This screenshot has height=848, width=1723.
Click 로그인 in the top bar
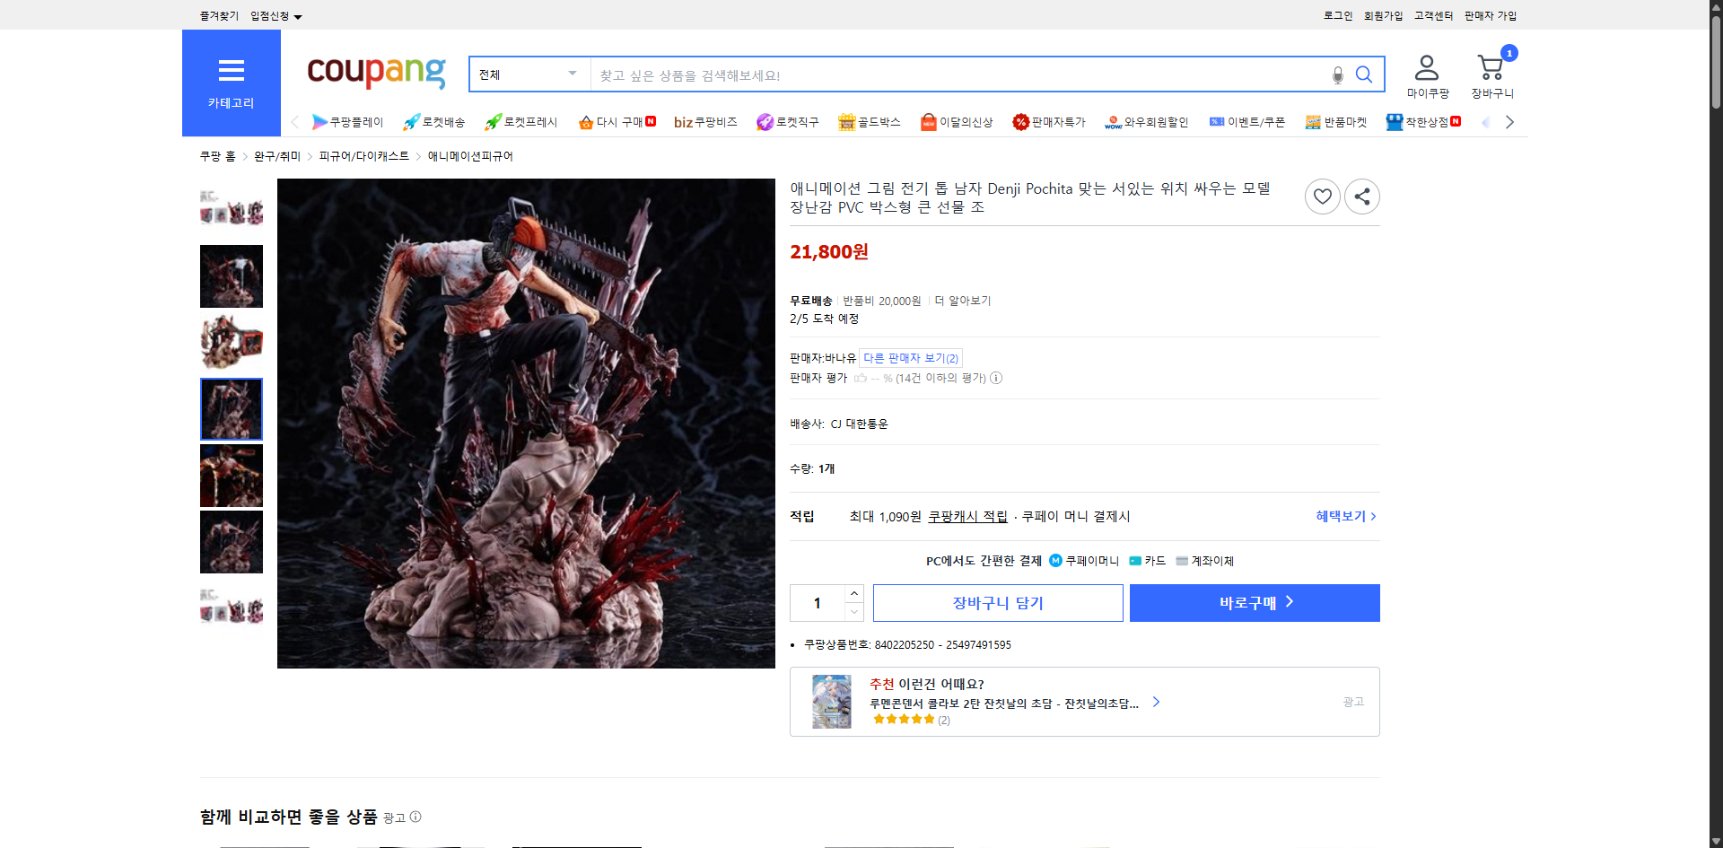tap(1338, 16)
